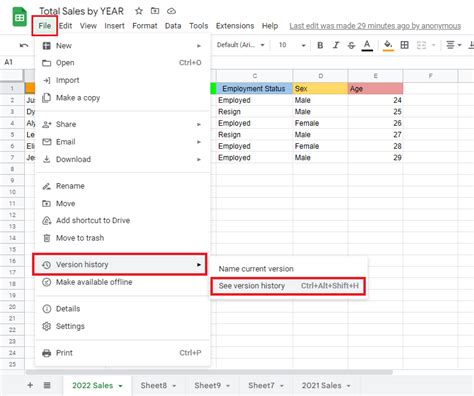Open the Help menu
The image size is (474, 396).
tap(270, 26)
